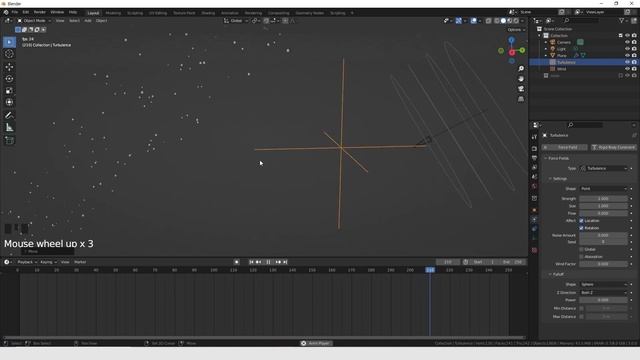
Task: Enable the Min Distance checkbox
Action: click(x=582, y=309)
